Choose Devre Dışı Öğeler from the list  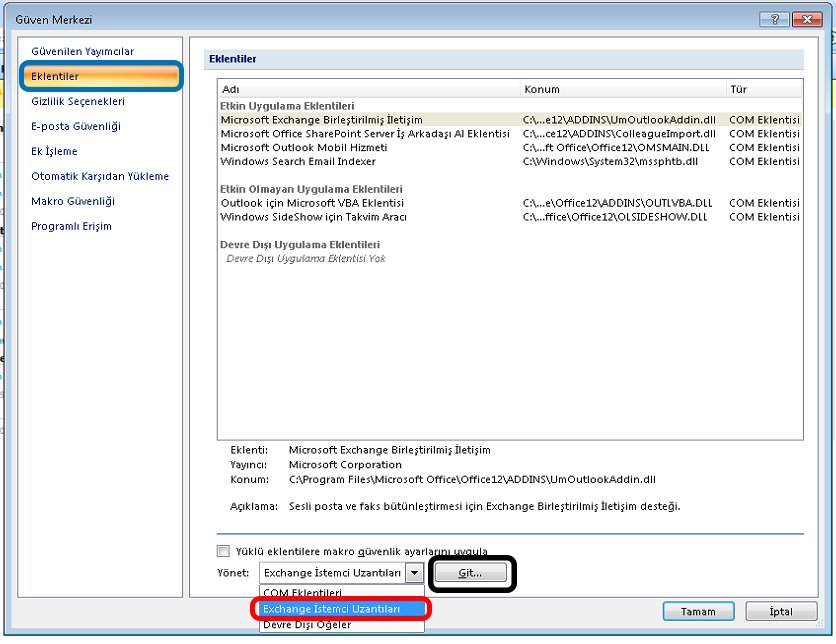click(342, 624)
